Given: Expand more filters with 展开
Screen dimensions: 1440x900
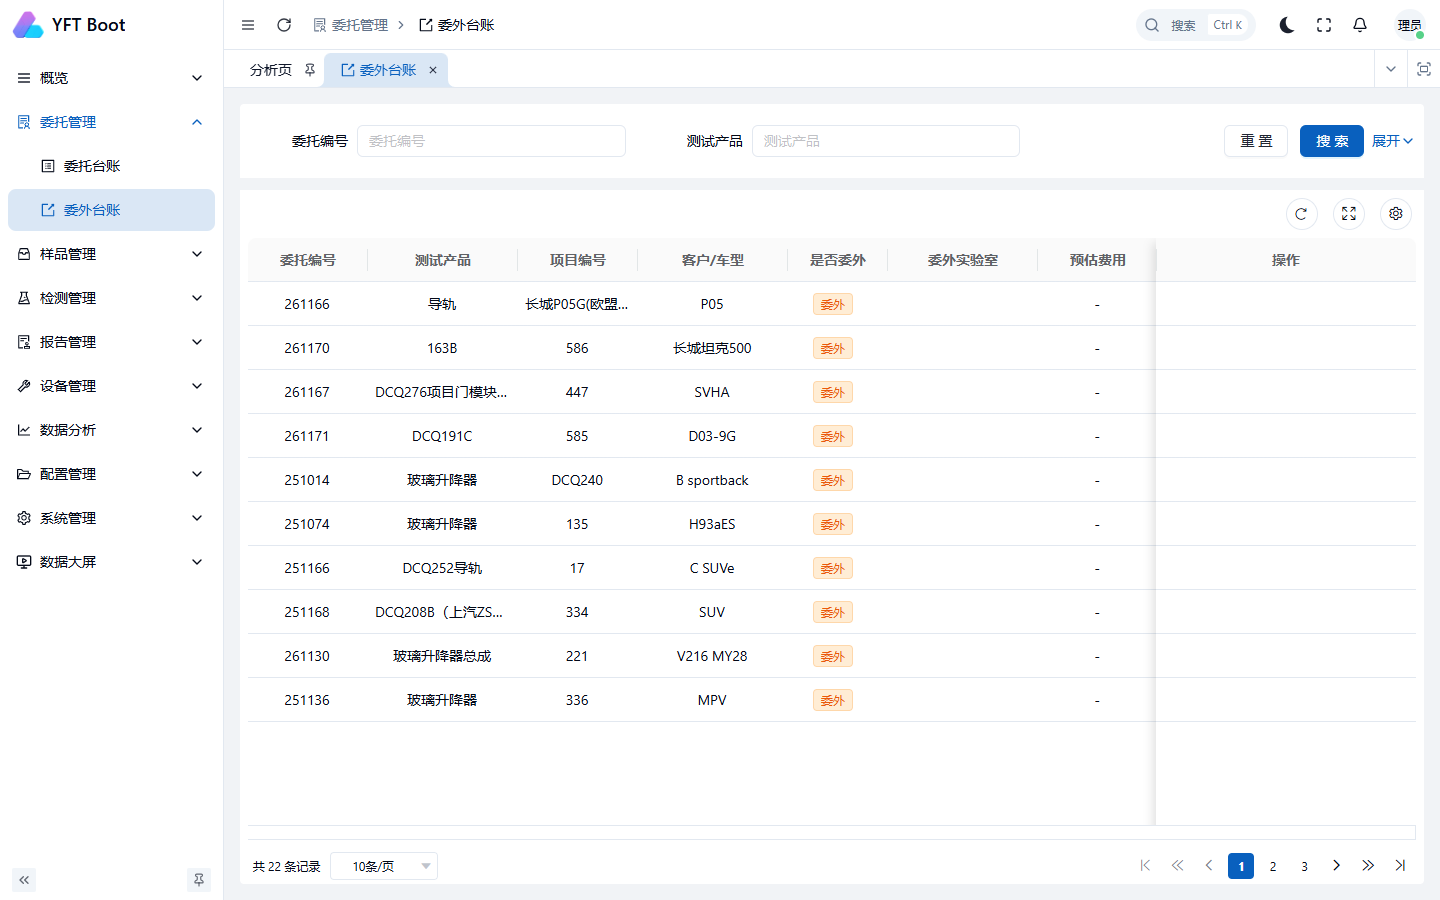Looking at the screenshot, I should click(1392, 141).
